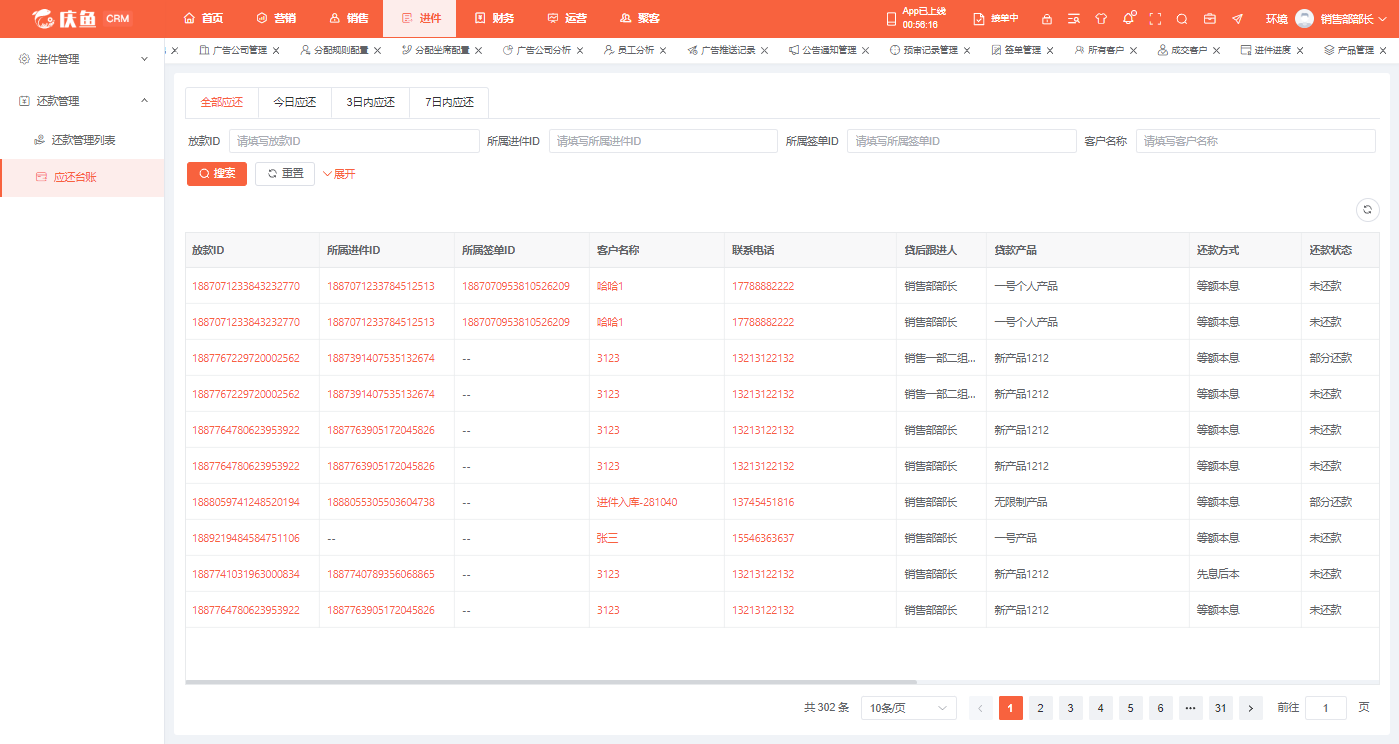Close the 签单管理 tab
Viewport: 1399px width, 744px height.
[x=1050, y=50]
